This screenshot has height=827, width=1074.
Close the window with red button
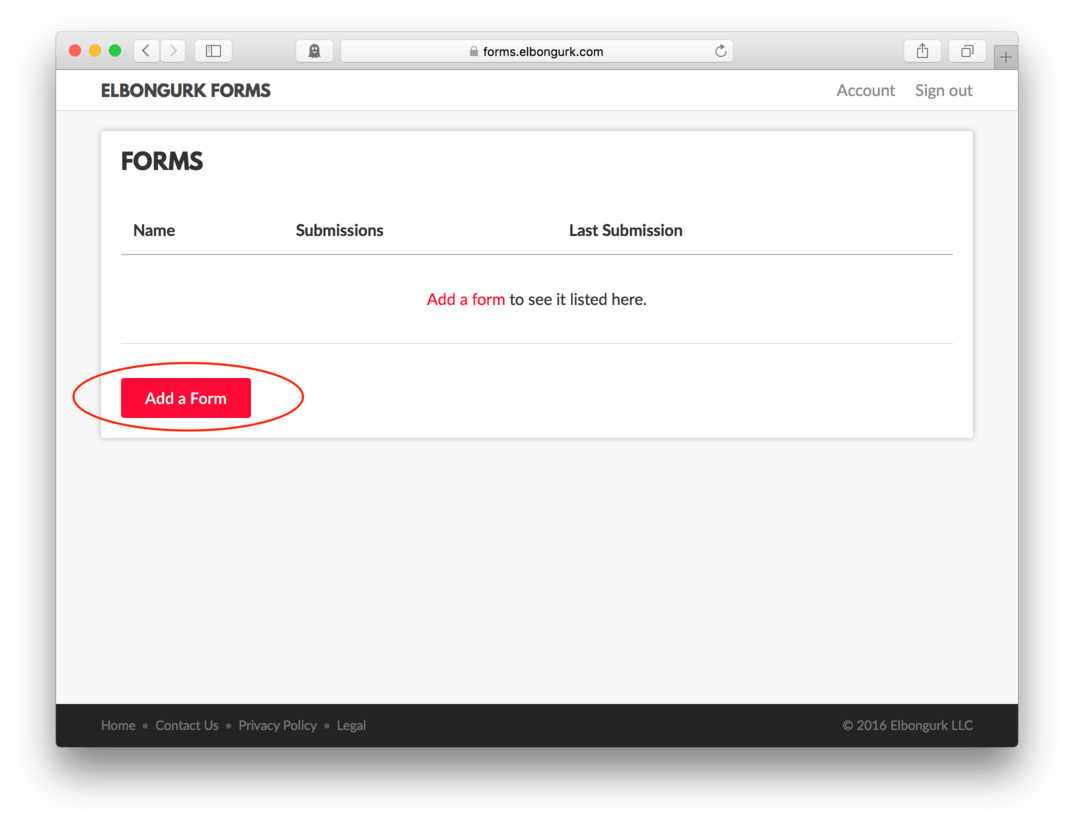click(75, 51)
